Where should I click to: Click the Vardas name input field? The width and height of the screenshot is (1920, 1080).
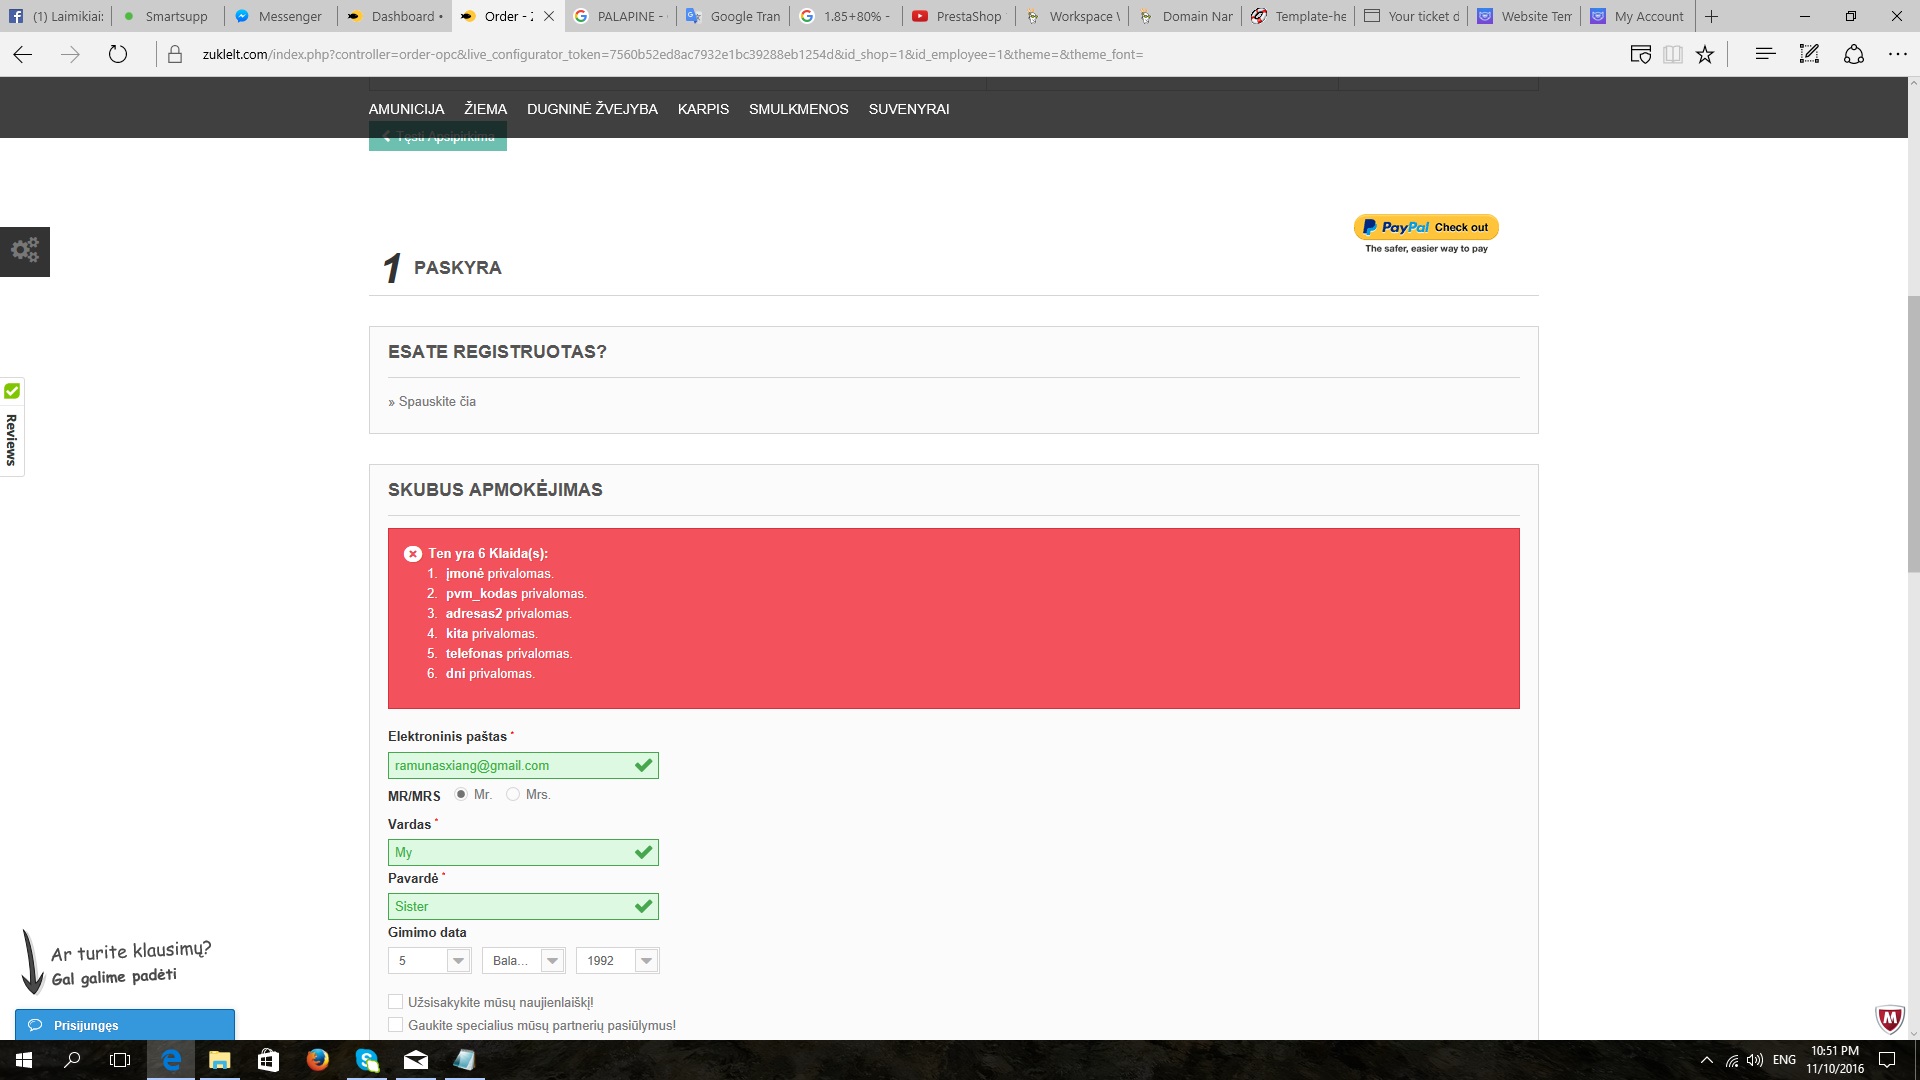pyautogui.click(x=510, y=853)
